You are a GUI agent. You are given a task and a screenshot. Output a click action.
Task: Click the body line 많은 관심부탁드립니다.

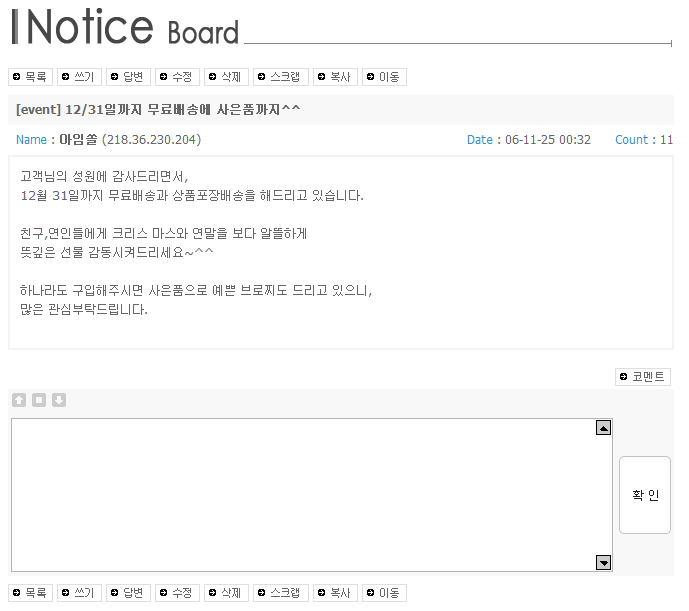pos(84,309)
